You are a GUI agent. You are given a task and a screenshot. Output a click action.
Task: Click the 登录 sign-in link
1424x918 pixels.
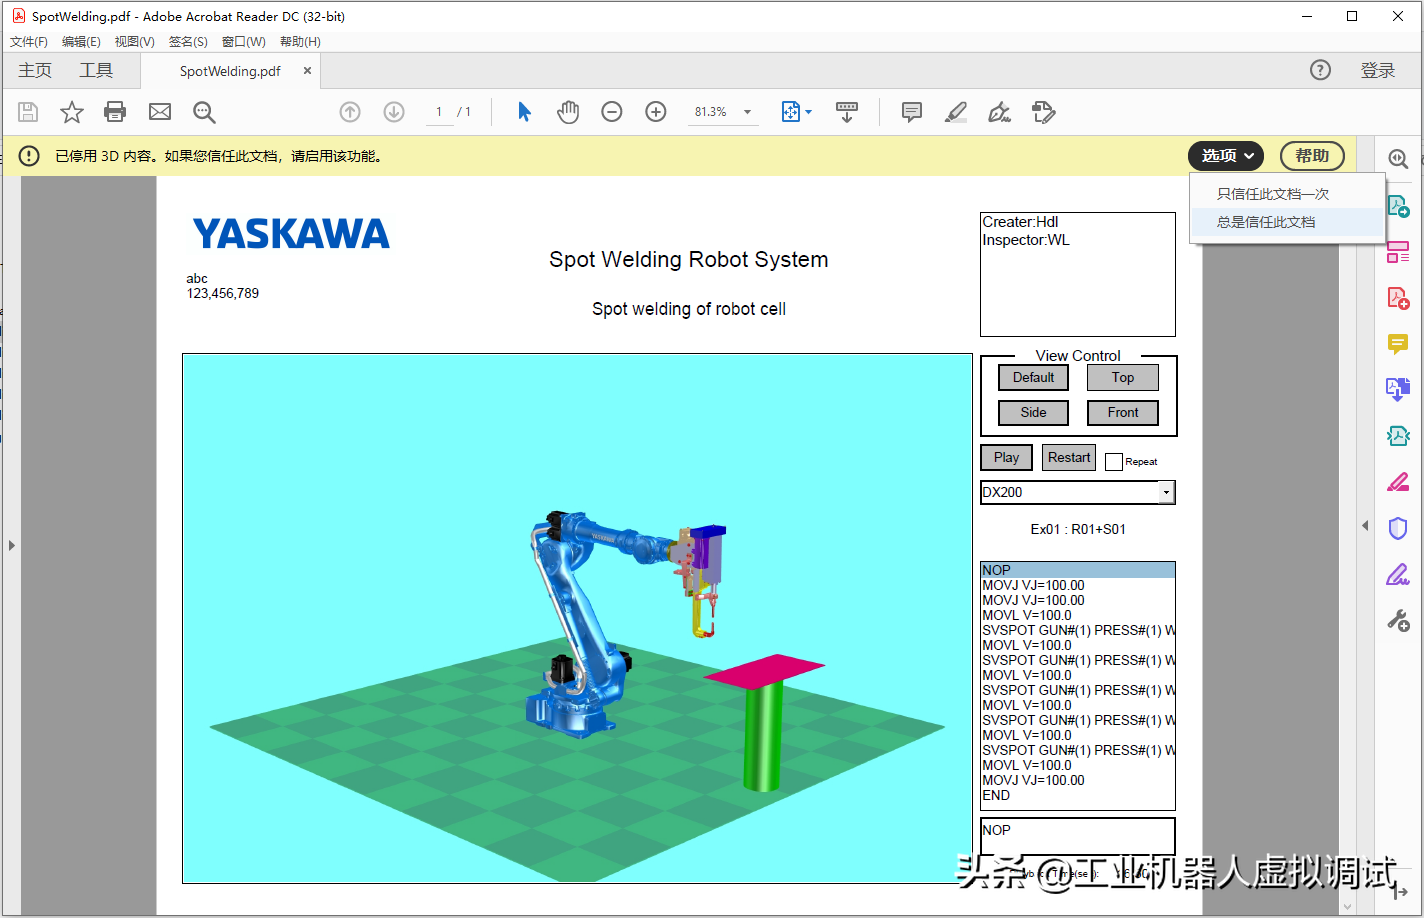click(x=1377, y=70)
